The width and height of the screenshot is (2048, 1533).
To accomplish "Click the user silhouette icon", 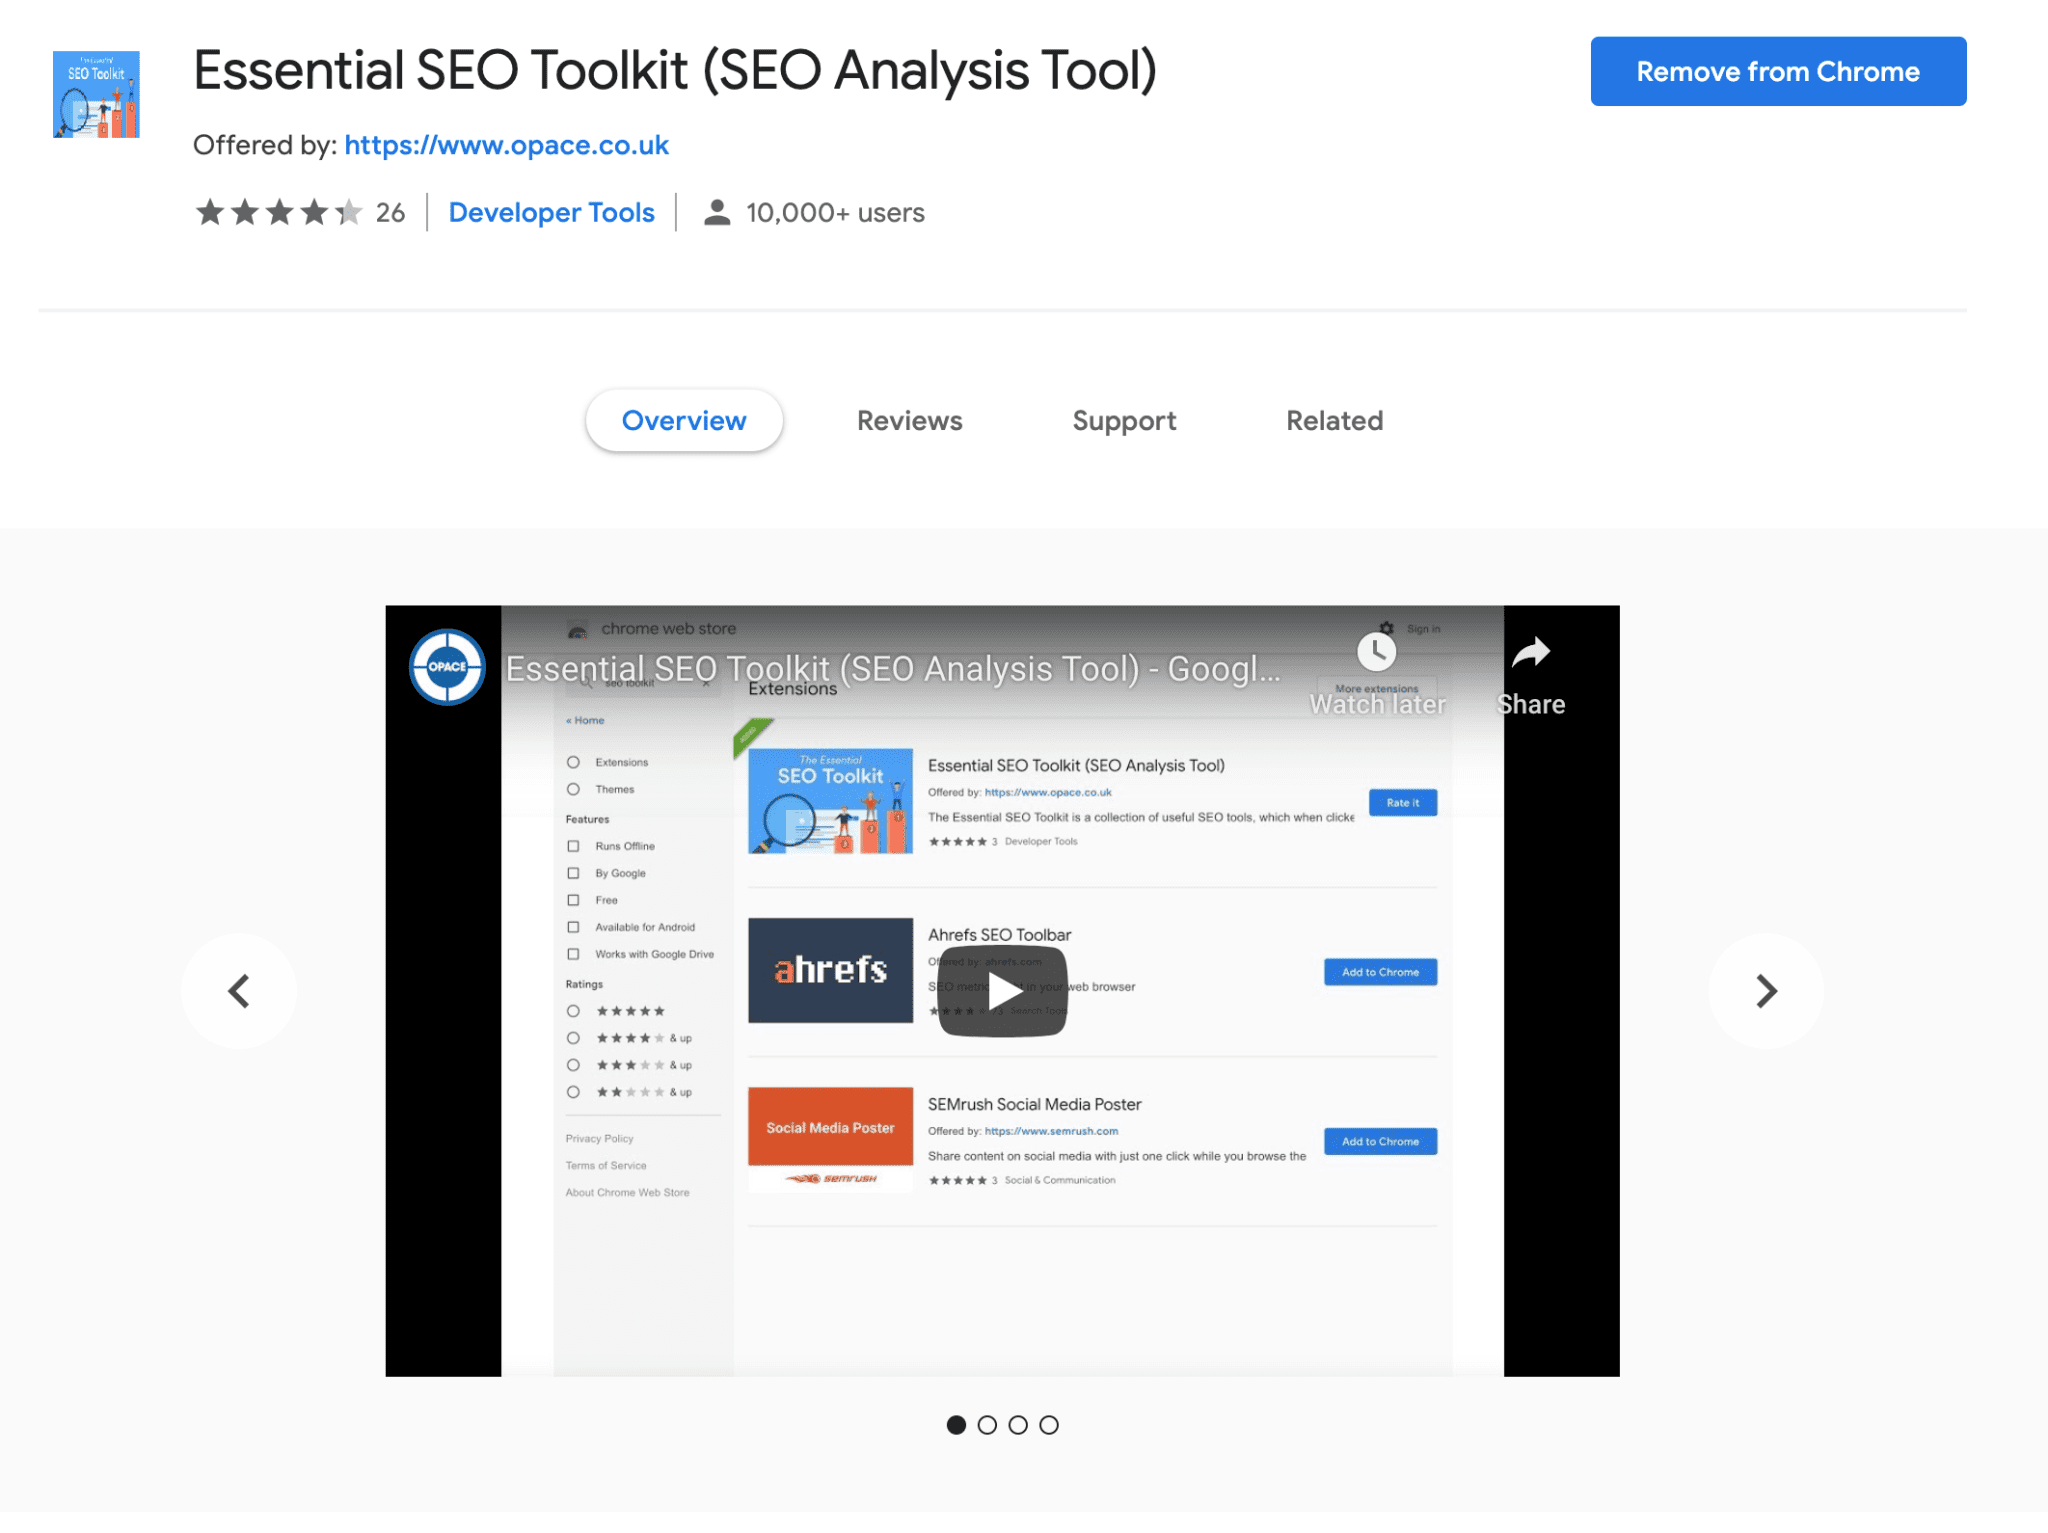I will [x=717, y=212].
